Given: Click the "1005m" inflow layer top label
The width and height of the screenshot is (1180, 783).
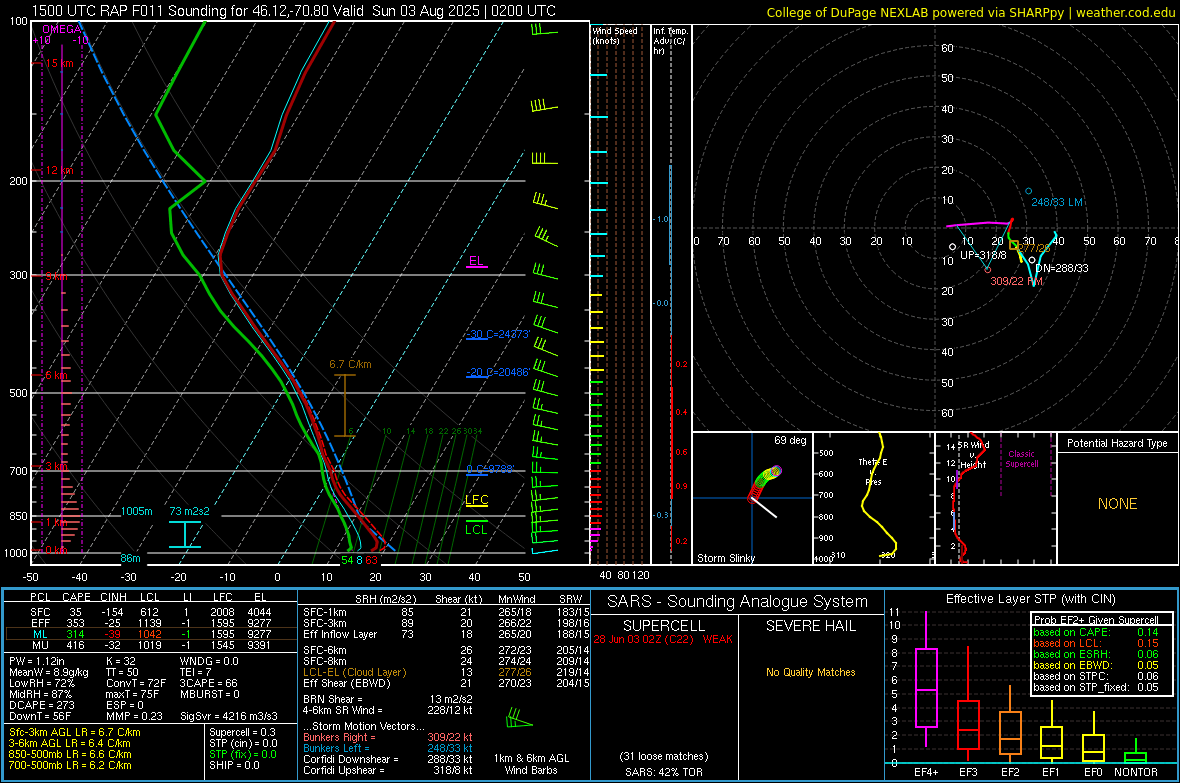Looking at the screenshot, I should [136, 511].
